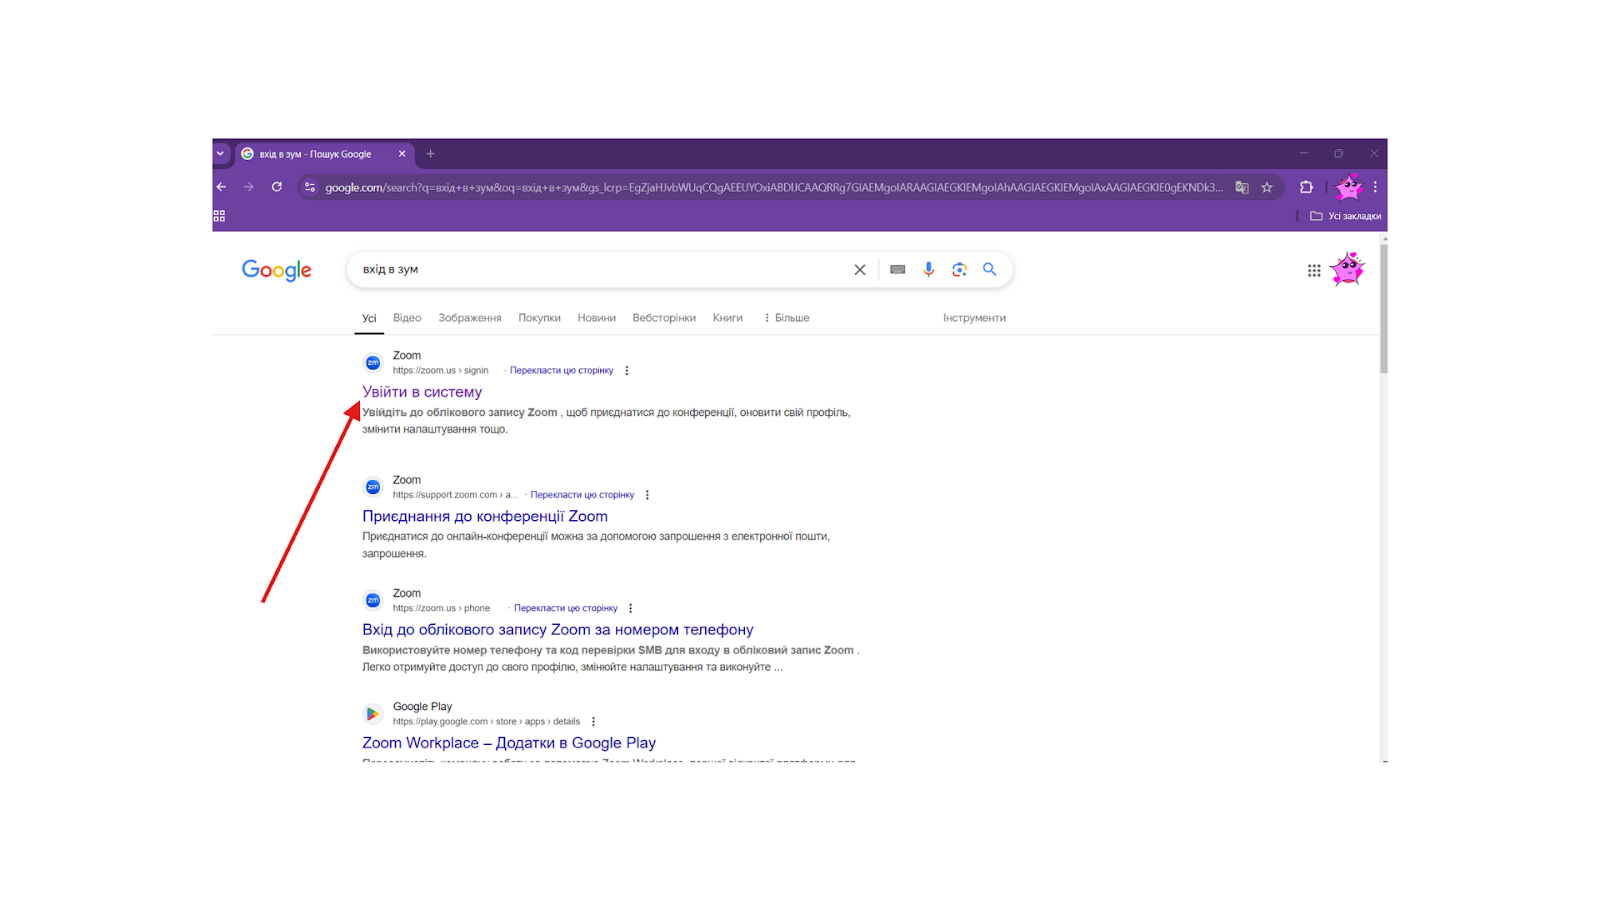Switch to the Відео tab
The image size is (1600, 900).
[x=407, y=318]
